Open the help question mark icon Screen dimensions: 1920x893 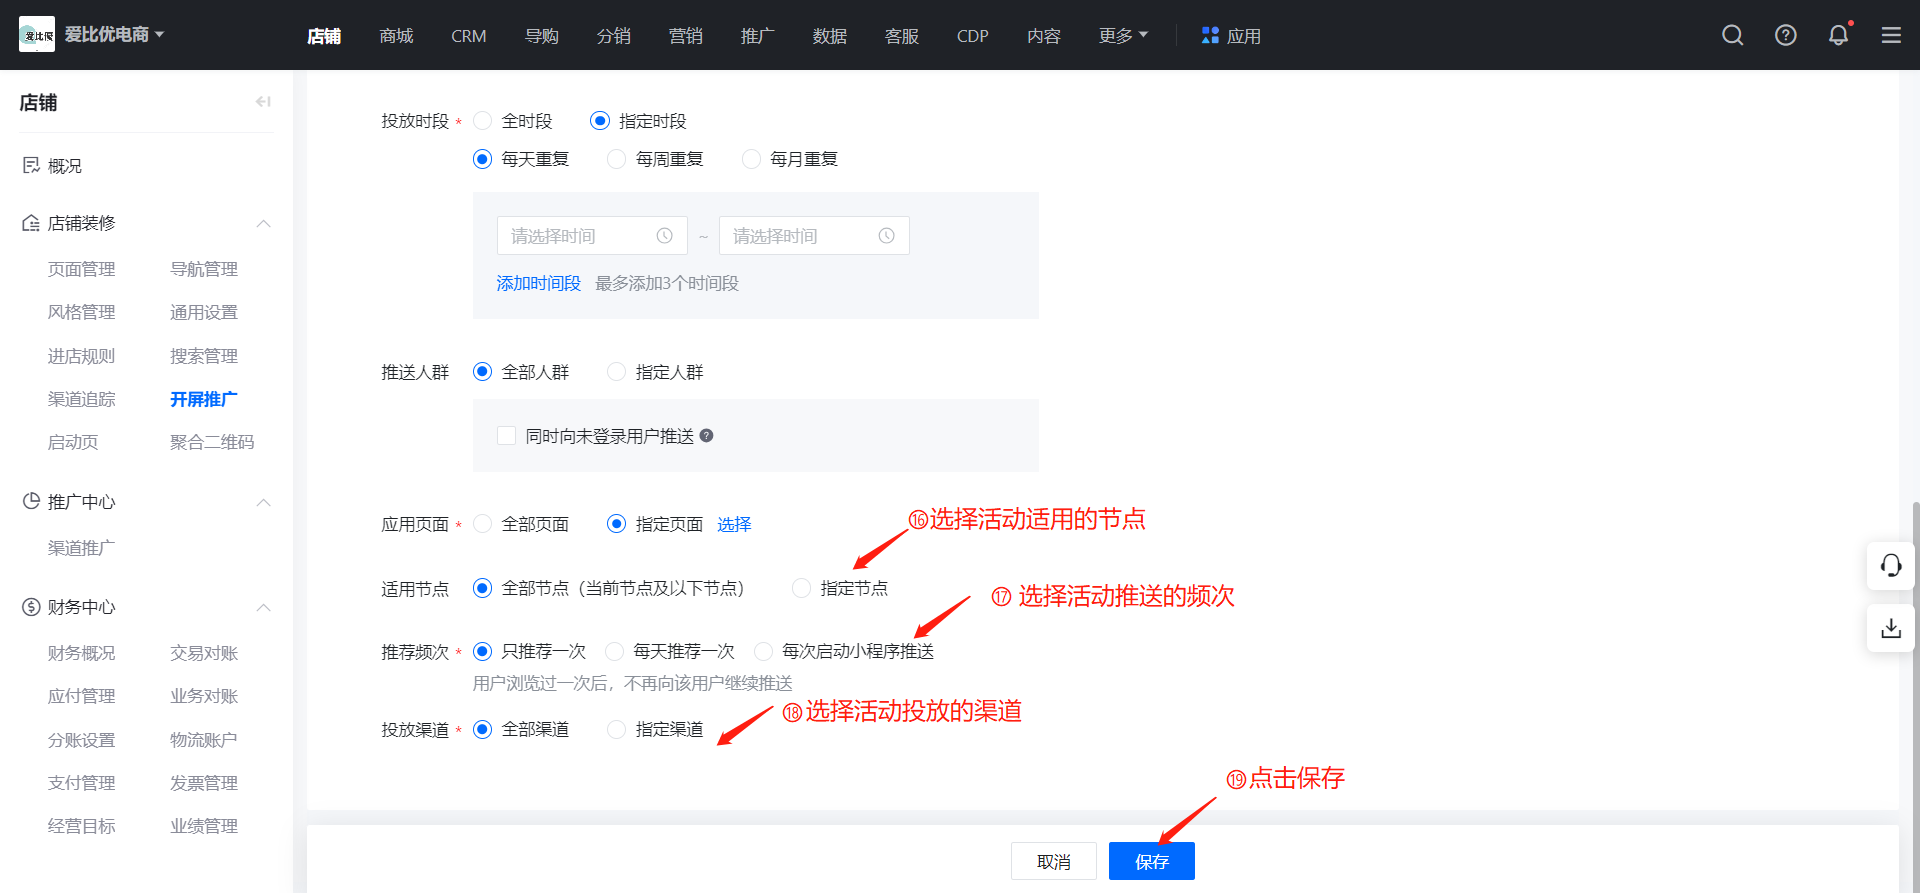pyautogui.click(x=1786, y=35)
